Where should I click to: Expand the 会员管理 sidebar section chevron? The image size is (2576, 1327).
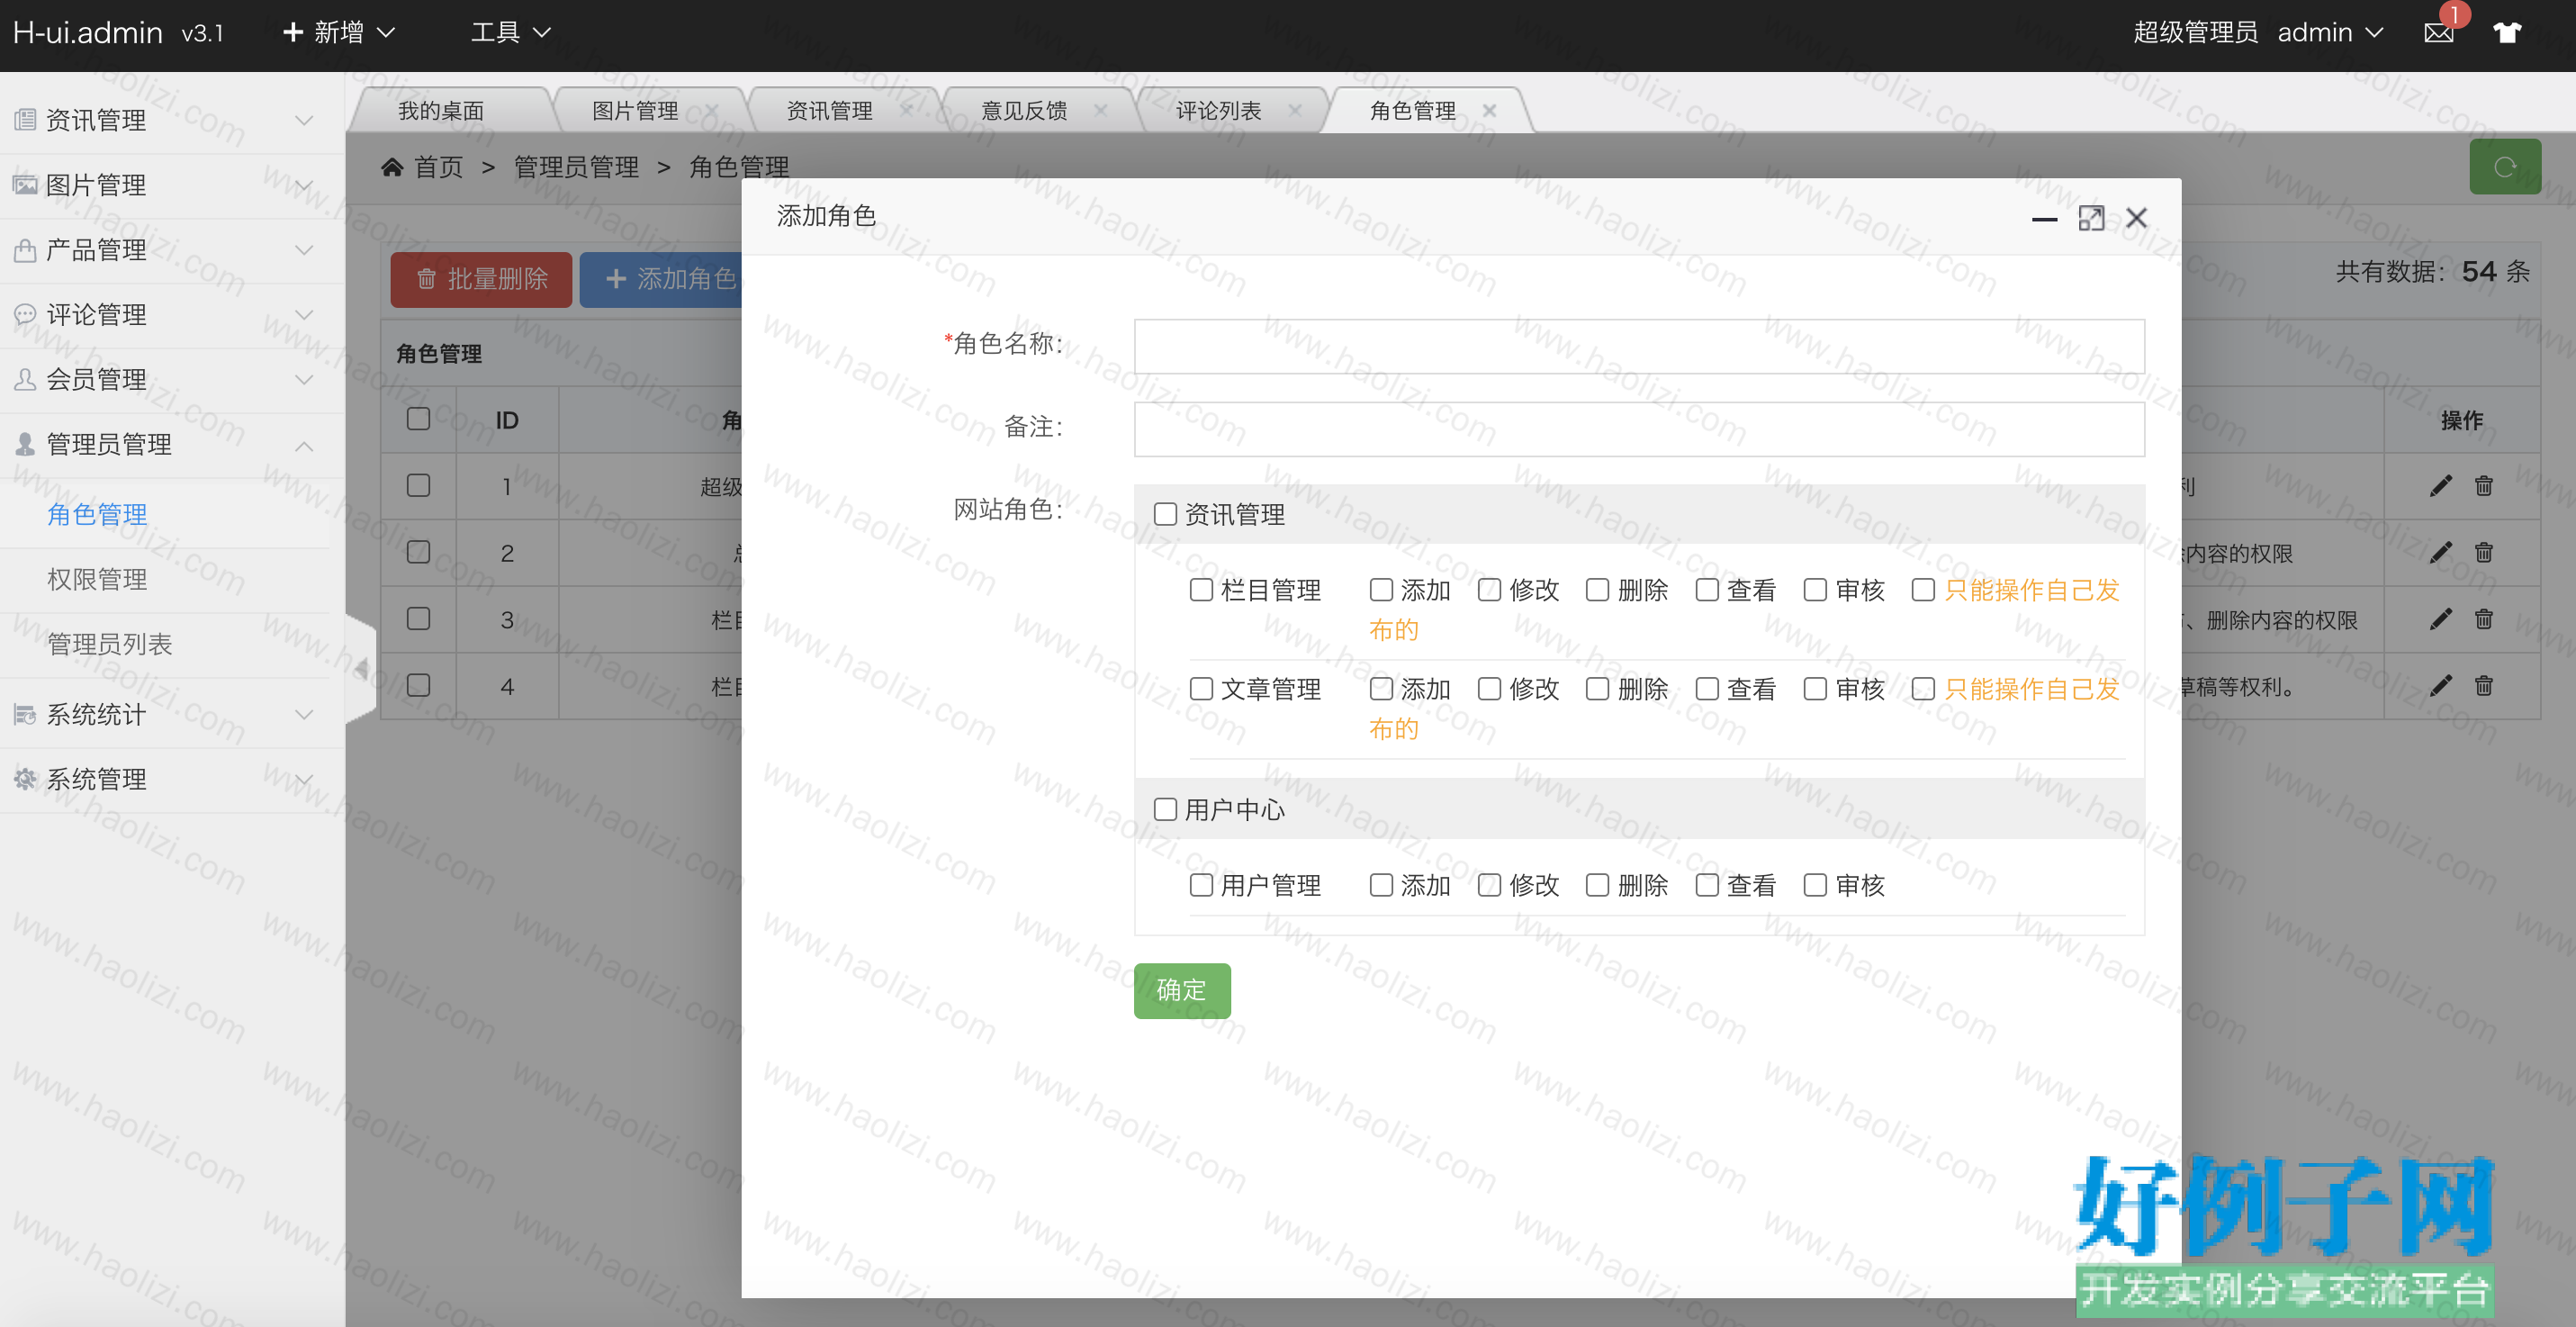click(304, 380)
